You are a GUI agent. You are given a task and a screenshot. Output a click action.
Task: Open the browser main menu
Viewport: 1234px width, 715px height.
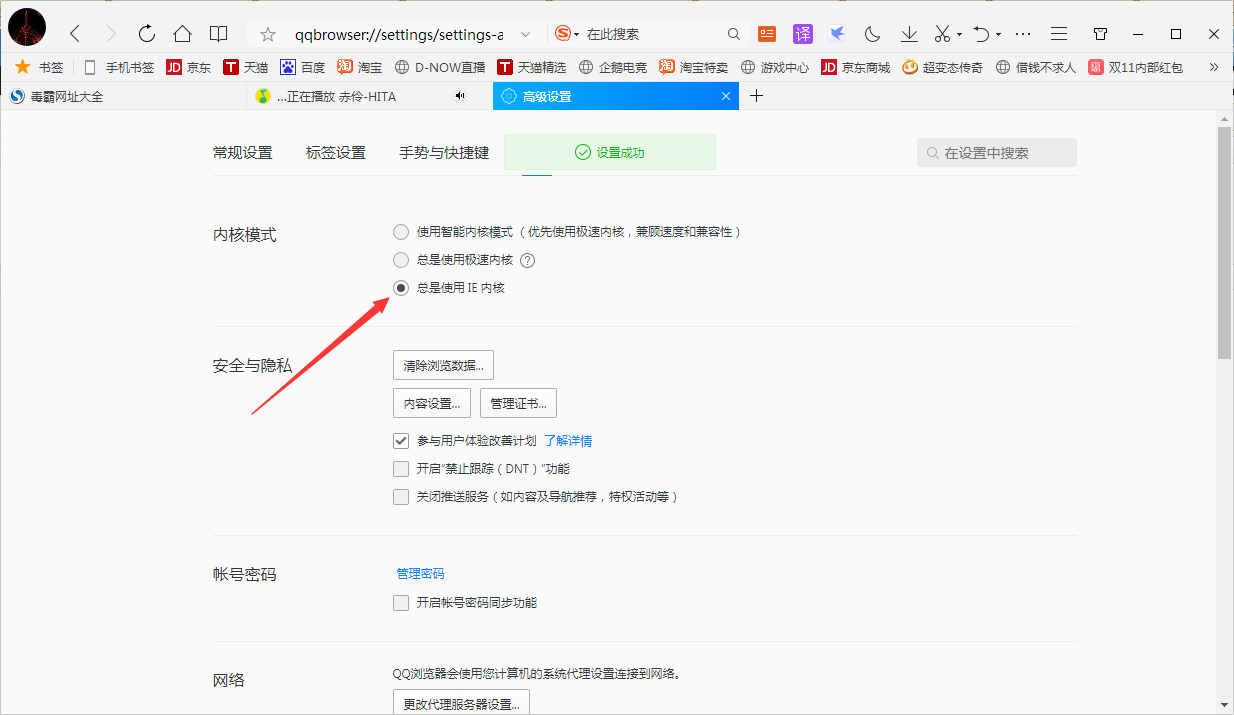(1059, 33)
